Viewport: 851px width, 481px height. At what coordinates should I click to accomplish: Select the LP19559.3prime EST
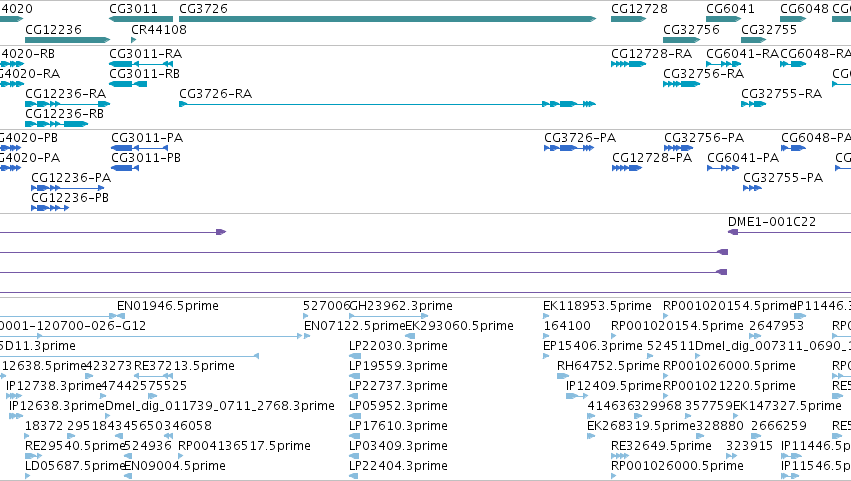(x=398, y=366)
